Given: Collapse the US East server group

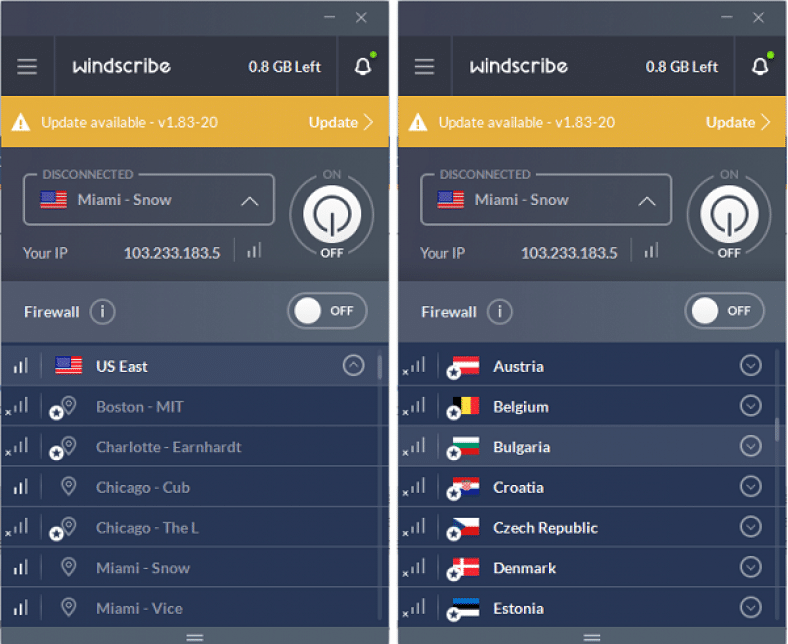Looking at the screenshot, I should click(353, 365).
